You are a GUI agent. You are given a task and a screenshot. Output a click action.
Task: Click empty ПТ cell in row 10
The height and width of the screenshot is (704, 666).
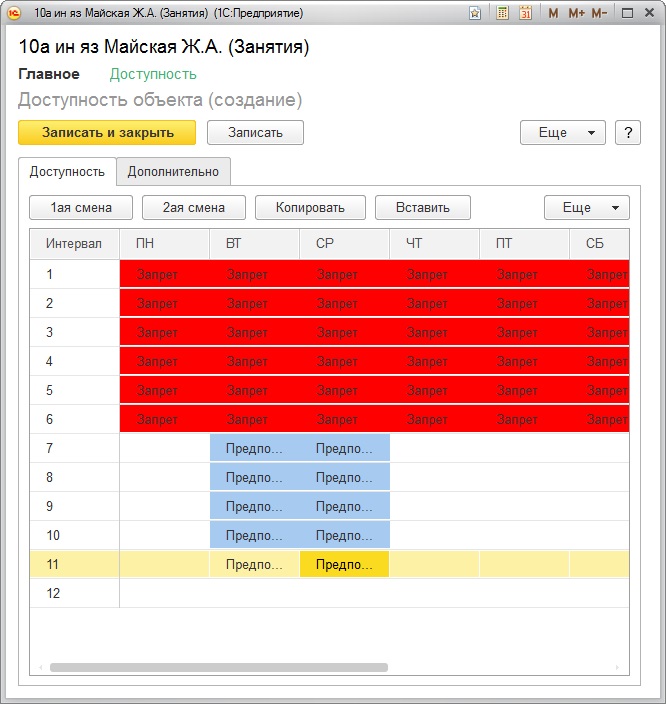point(525,535)
